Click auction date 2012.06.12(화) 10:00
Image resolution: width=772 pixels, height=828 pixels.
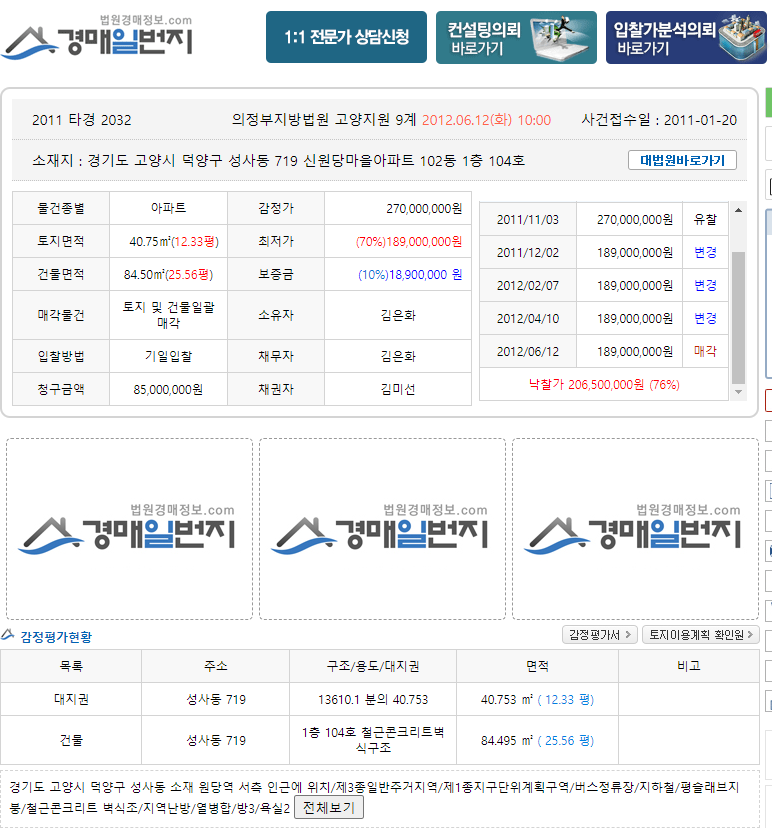point(486,120)
